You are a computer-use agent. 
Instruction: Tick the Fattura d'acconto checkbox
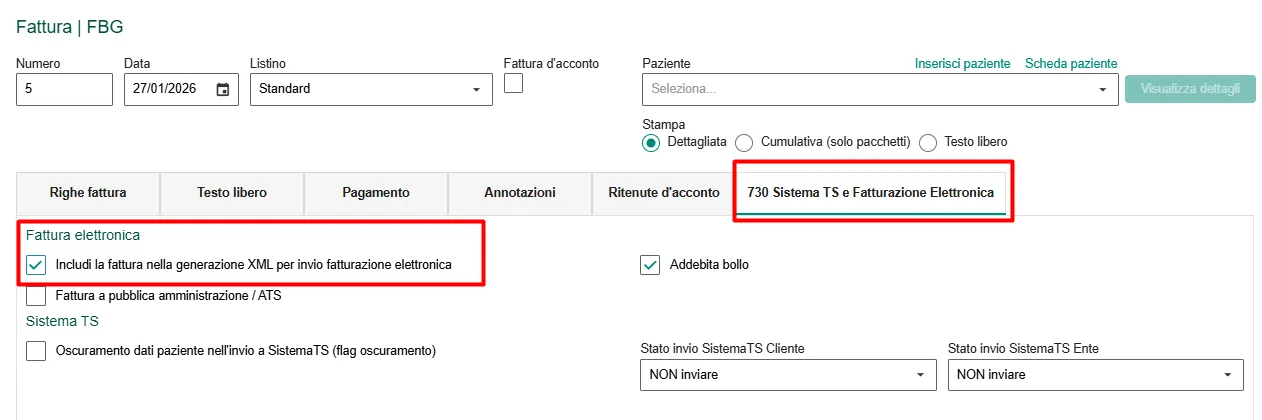click(513, 84)
